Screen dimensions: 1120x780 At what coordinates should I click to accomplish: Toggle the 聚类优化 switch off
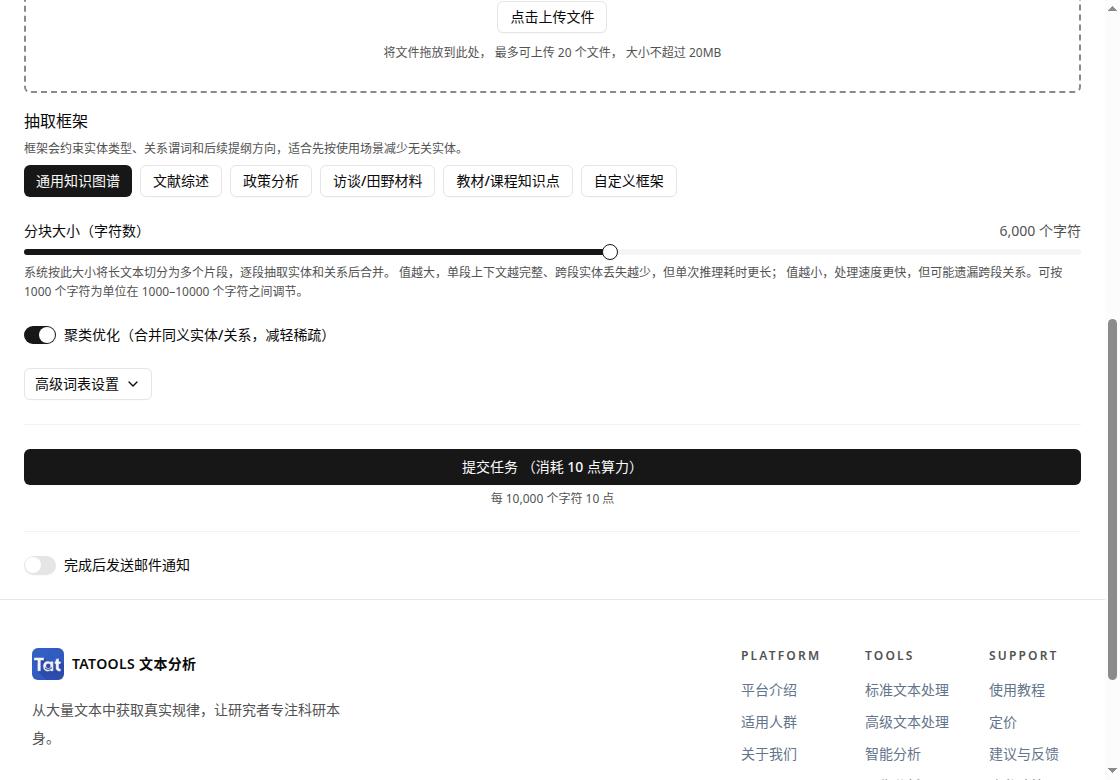pos(40,335)
